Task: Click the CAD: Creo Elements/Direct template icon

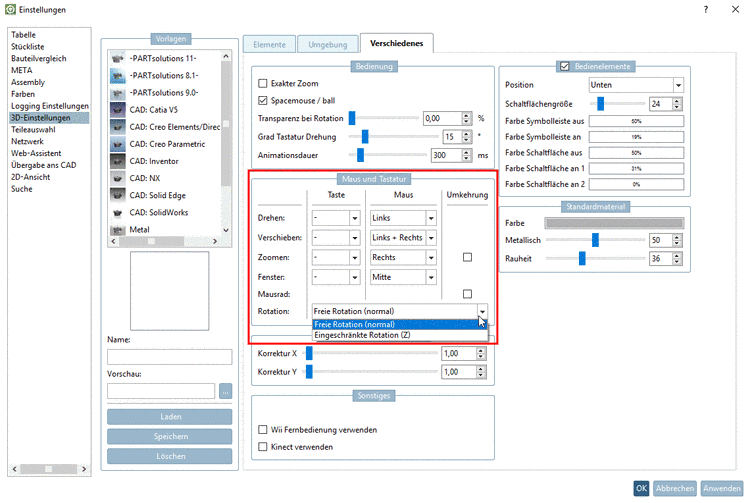Action: 118,127
